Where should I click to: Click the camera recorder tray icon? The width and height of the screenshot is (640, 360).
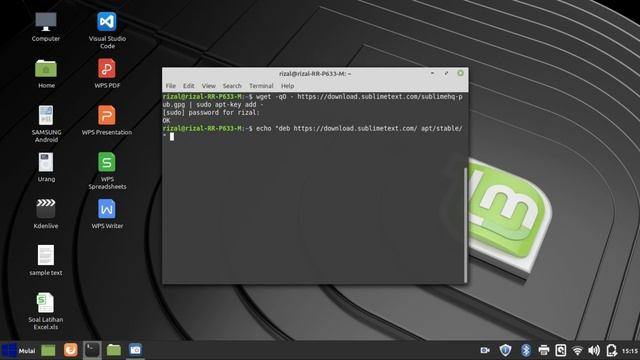[x=485, y=350]
